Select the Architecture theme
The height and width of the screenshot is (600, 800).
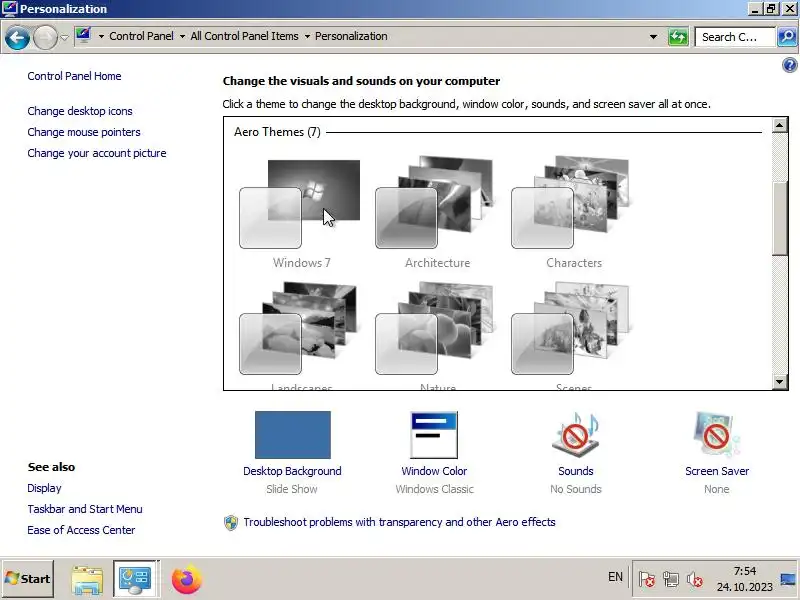pos(437,213)
